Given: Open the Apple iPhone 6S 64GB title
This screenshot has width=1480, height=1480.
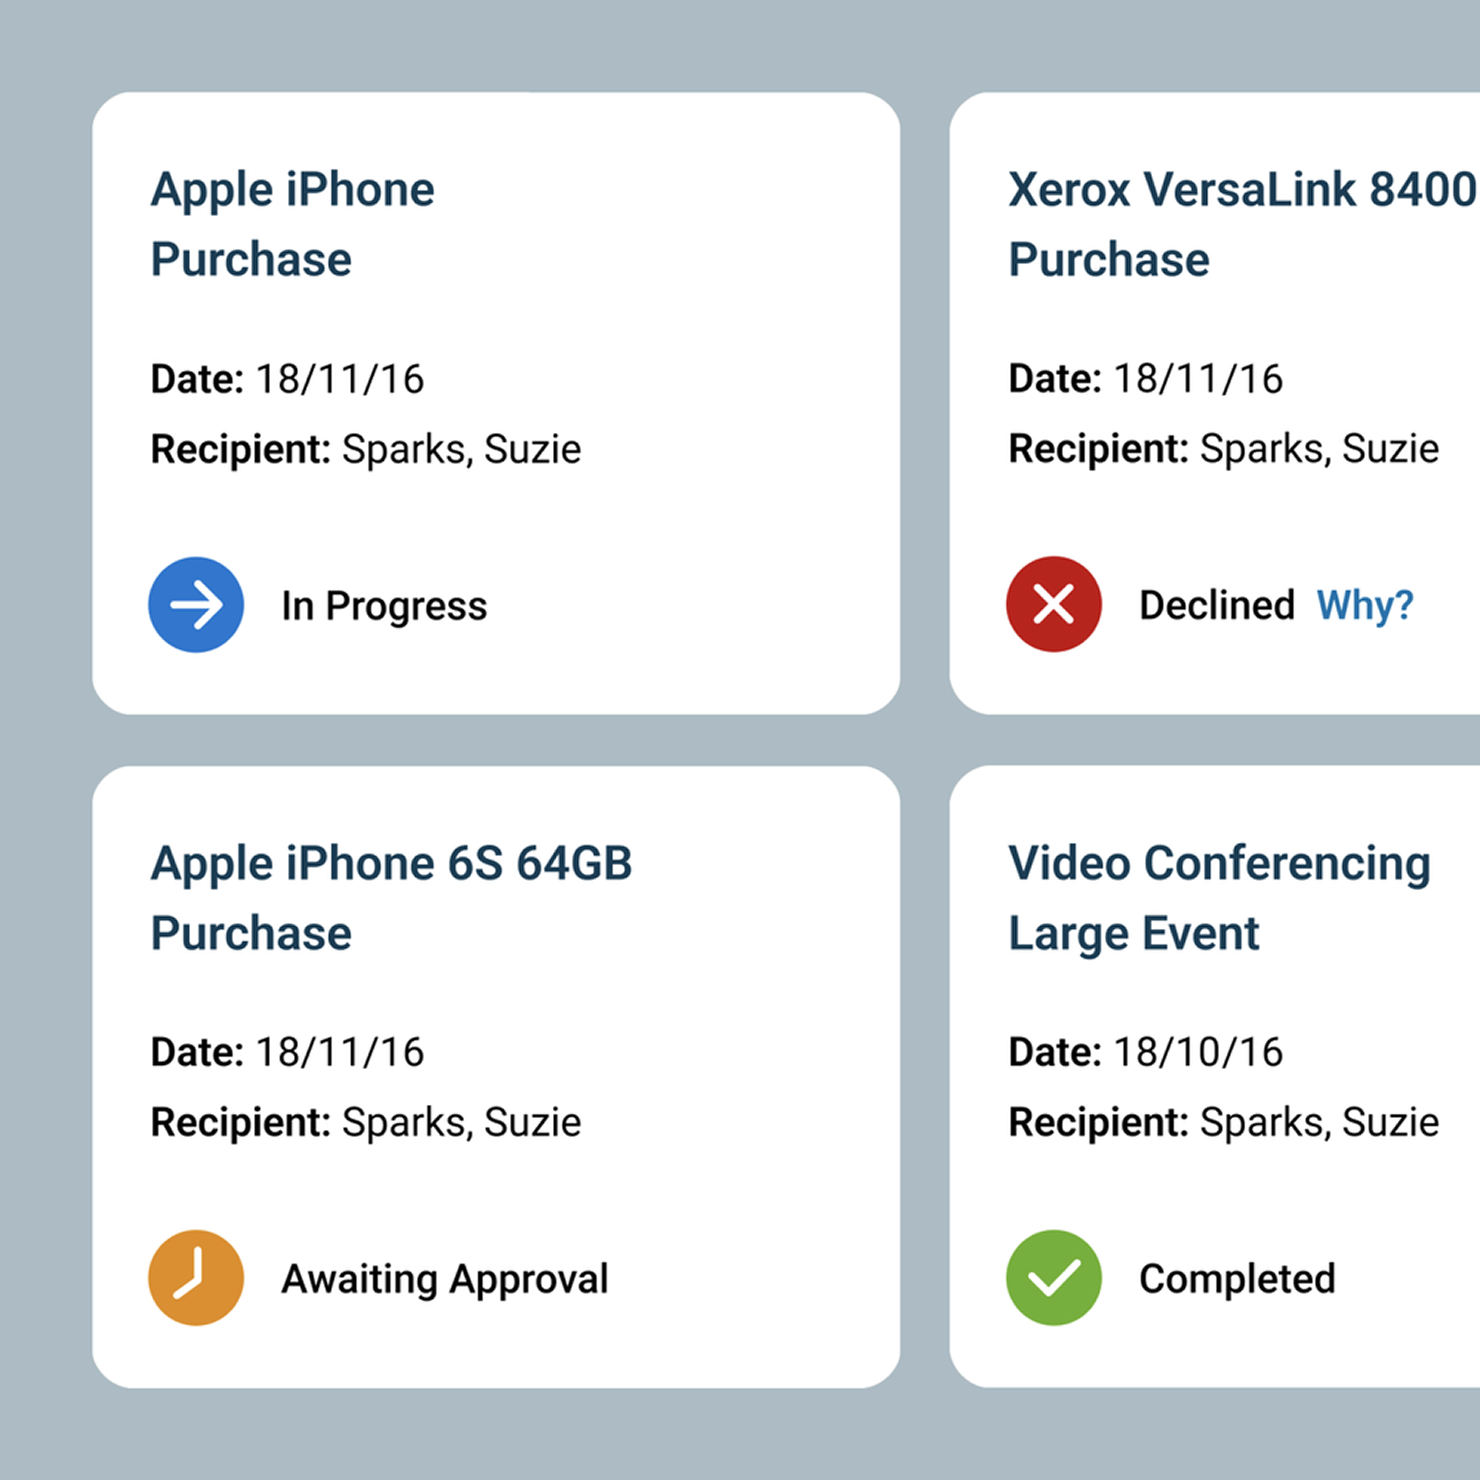Looking at the screenshot, I should pyautogui.click(x=391, y=898).
